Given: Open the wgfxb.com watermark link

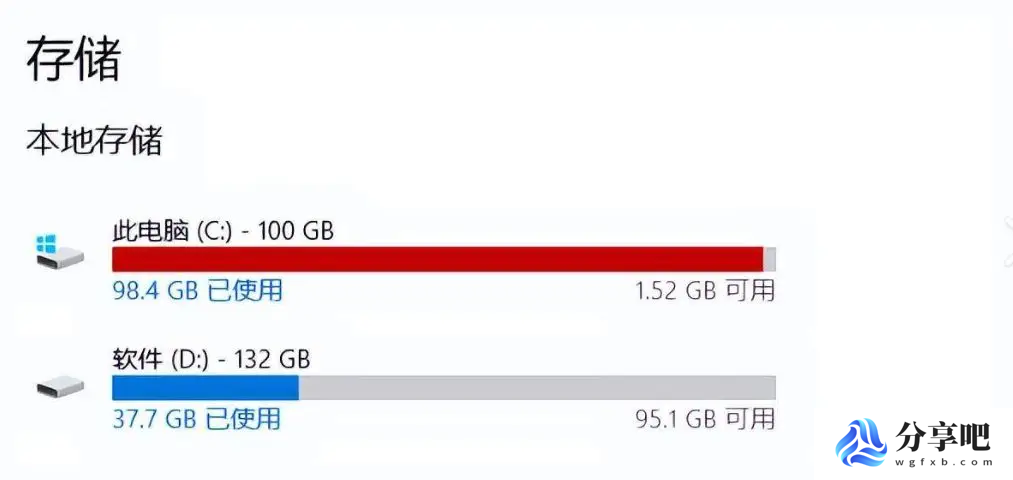Looking at the screenshot, I should click(x=944, y=463).
